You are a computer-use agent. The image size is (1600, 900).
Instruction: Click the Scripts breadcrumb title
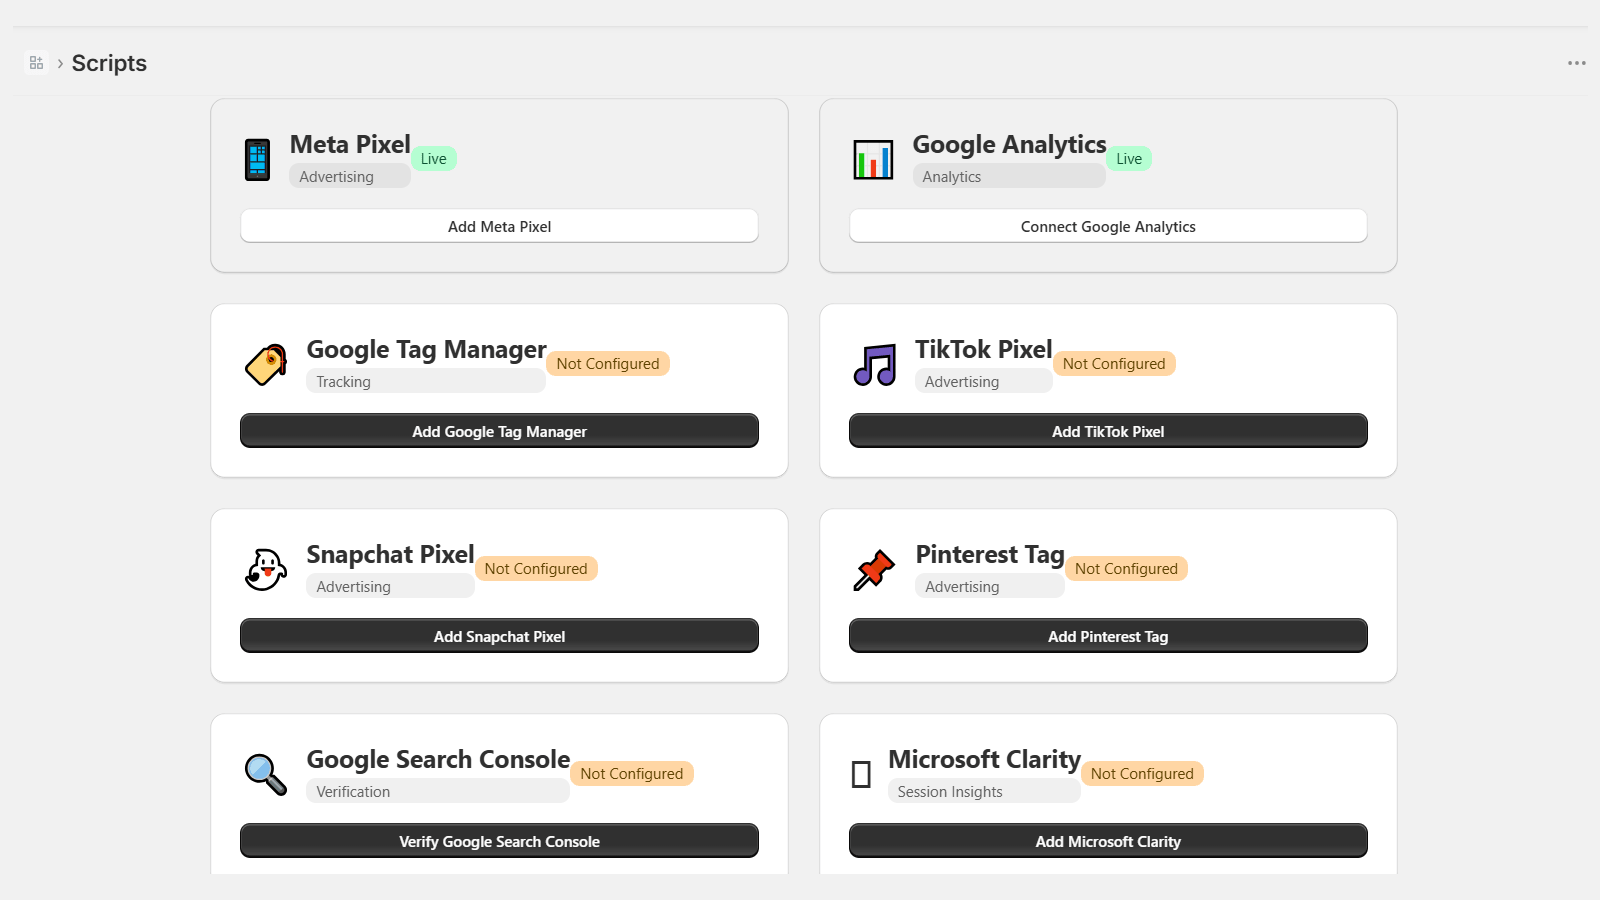[109, 63]
